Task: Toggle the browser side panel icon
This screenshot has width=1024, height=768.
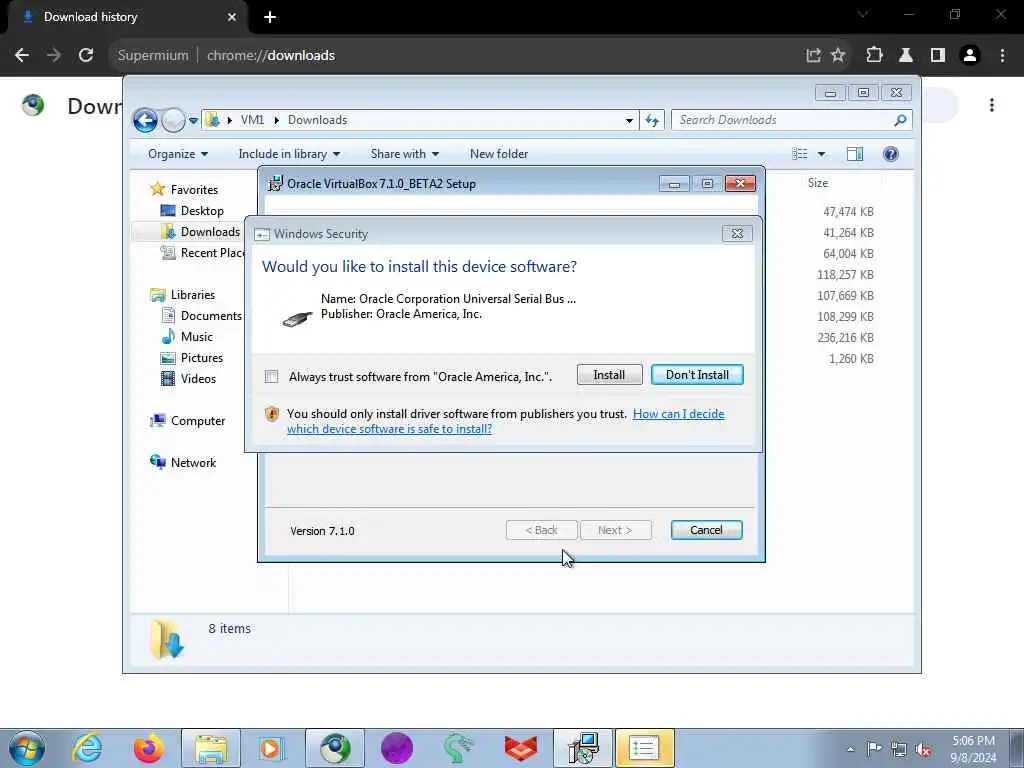Action: tap(938, 56)
